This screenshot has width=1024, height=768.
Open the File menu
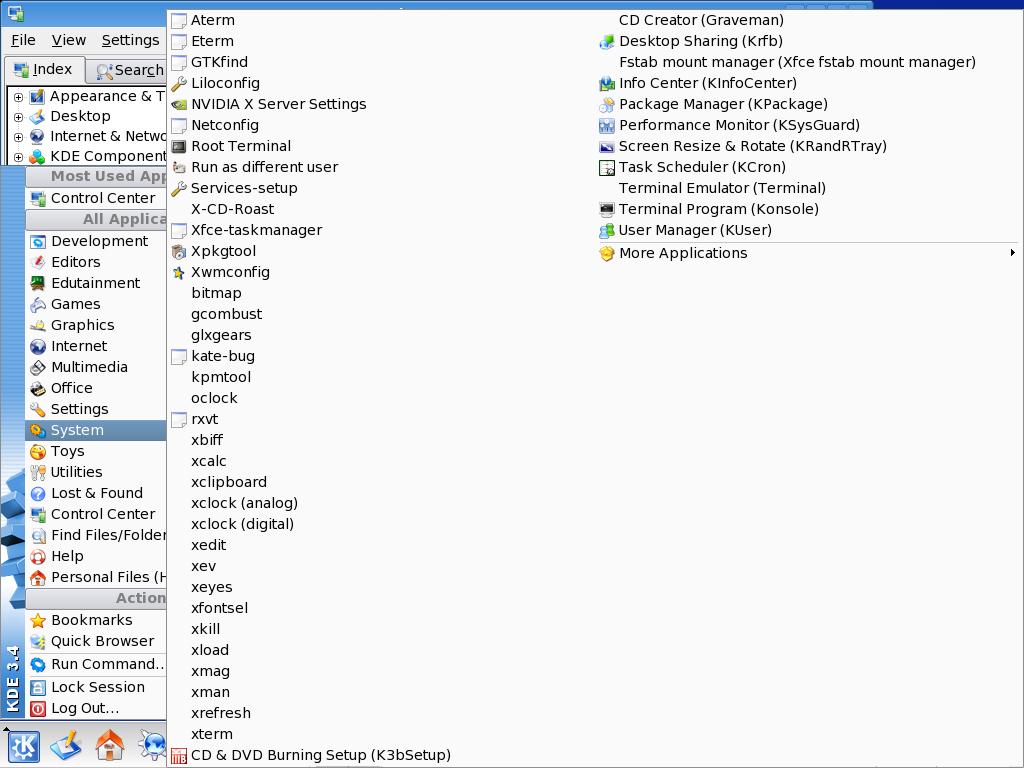(x=24, y=40)
